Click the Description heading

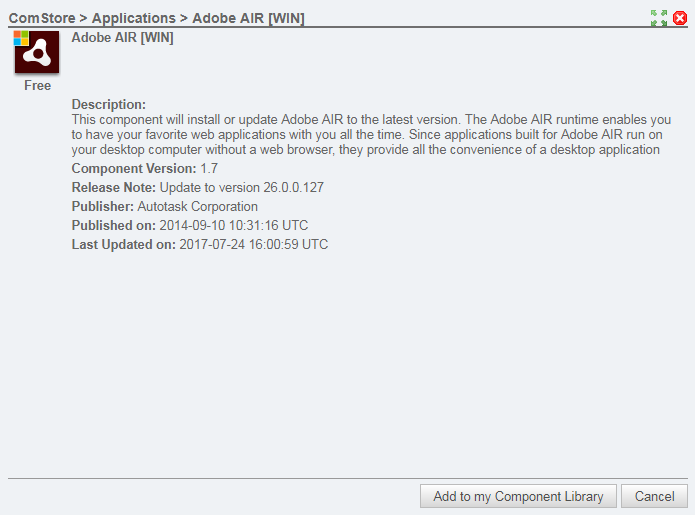click(109, 104)
